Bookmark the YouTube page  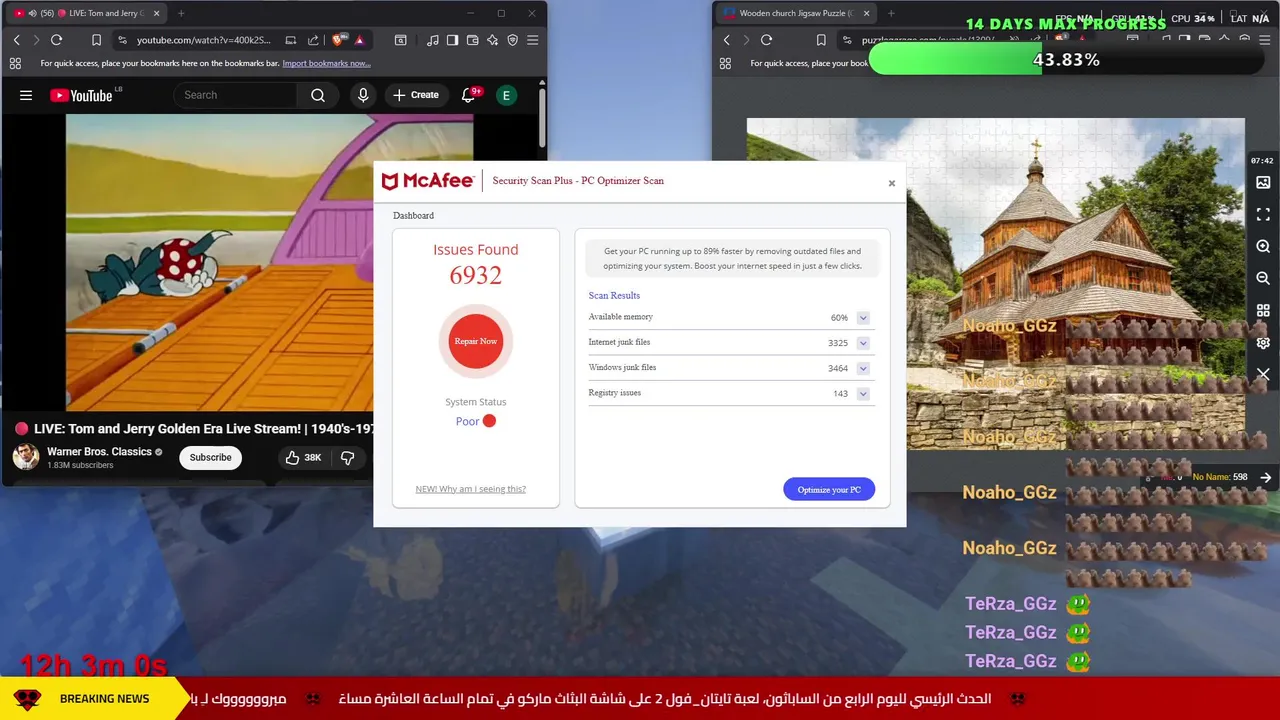click(96, 40)
